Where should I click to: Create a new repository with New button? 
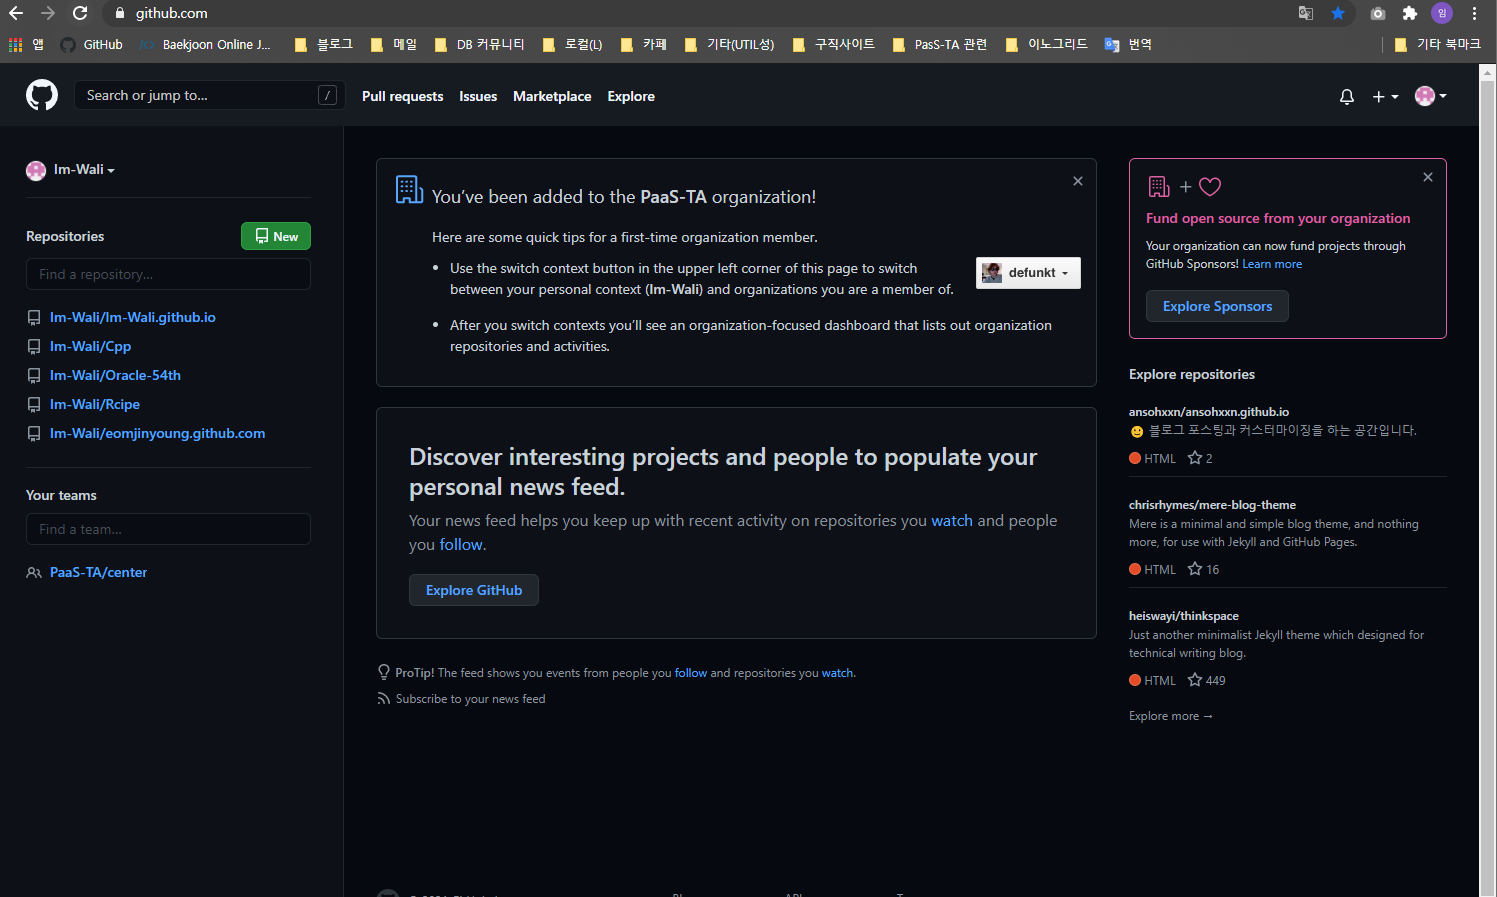276,236
